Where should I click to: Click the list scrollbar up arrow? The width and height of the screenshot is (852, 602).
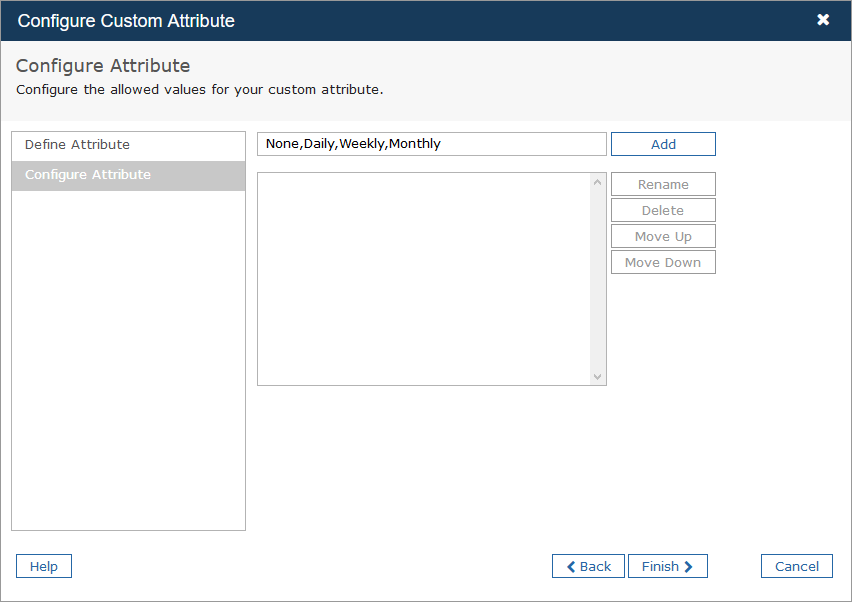pos(598,182)
